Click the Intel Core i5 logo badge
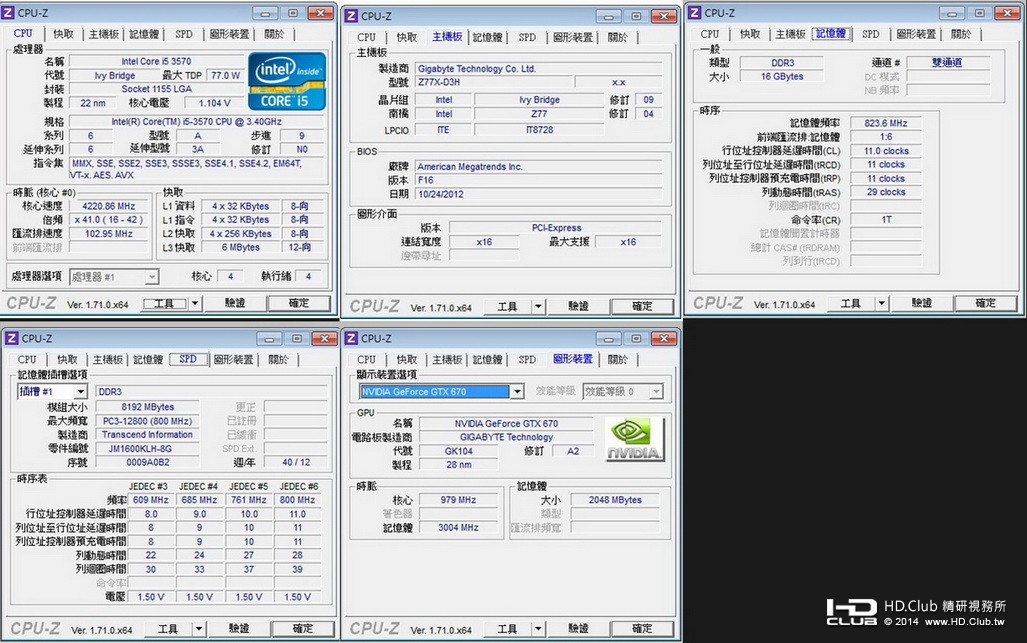 coord(287,81)
